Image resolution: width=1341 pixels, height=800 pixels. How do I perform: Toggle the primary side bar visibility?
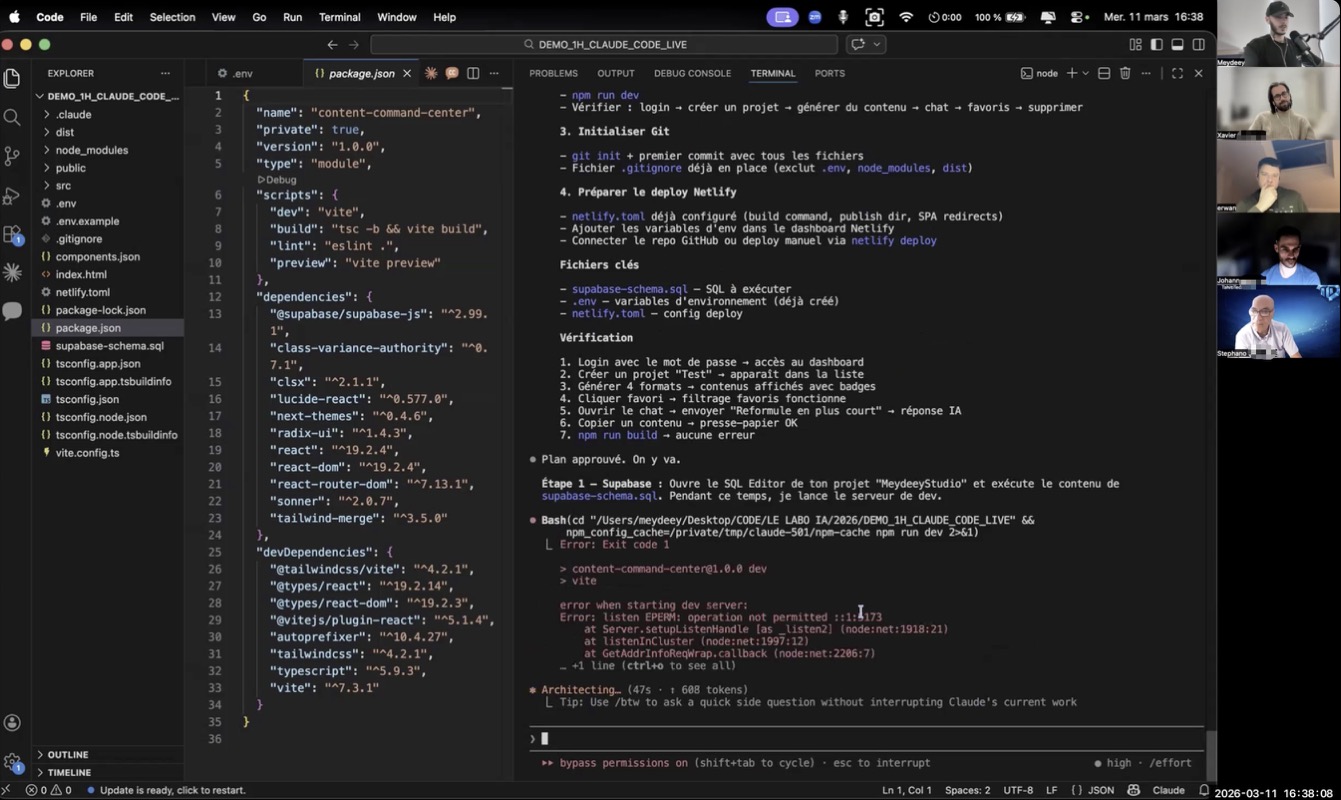click(1156, 44)
